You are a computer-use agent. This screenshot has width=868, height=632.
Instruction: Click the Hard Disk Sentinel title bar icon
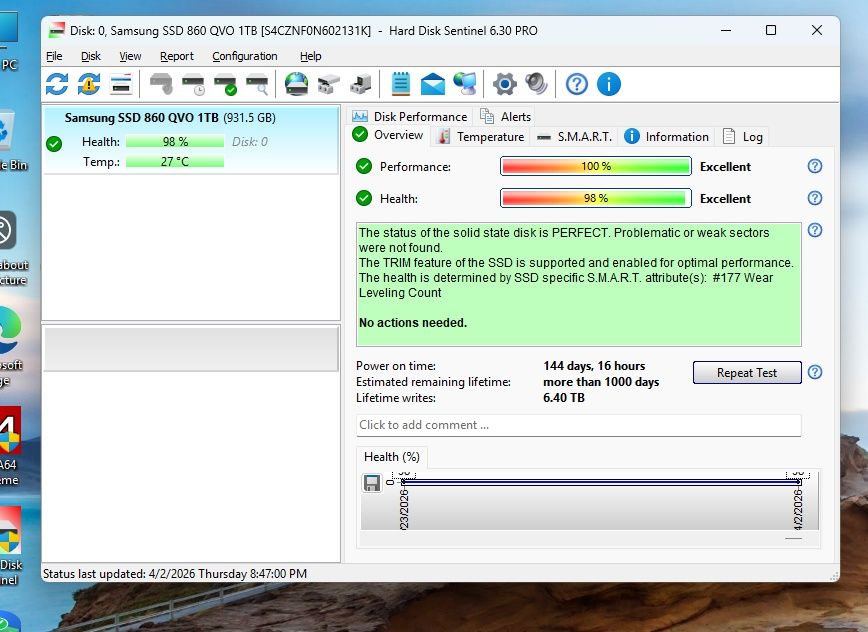click(x=57, y=30)
